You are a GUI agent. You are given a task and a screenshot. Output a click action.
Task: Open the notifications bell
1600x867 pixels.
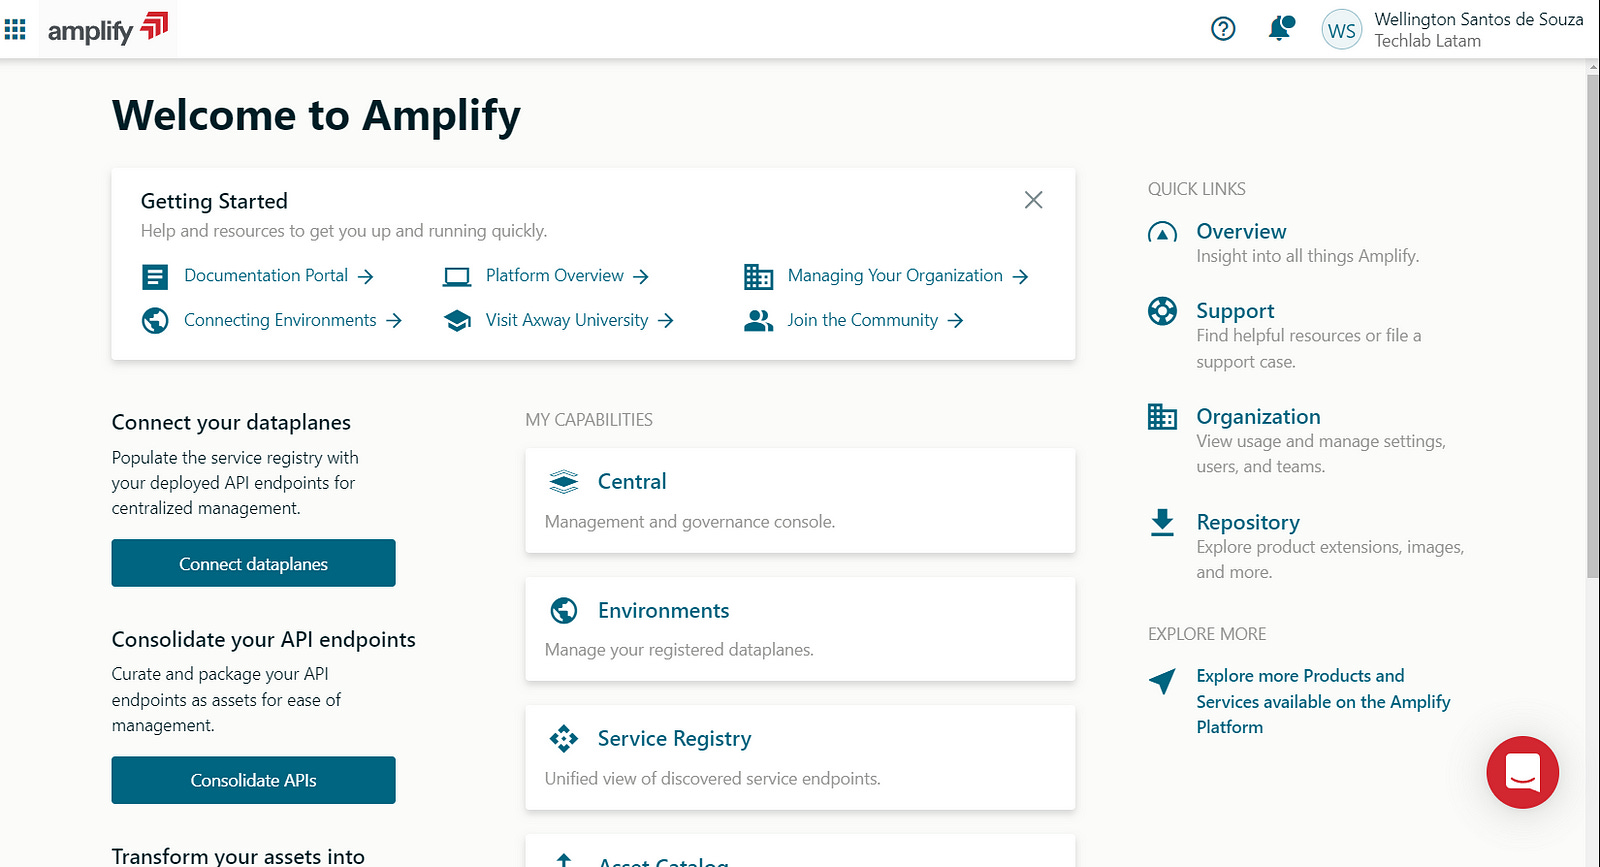pos(1280,28)
